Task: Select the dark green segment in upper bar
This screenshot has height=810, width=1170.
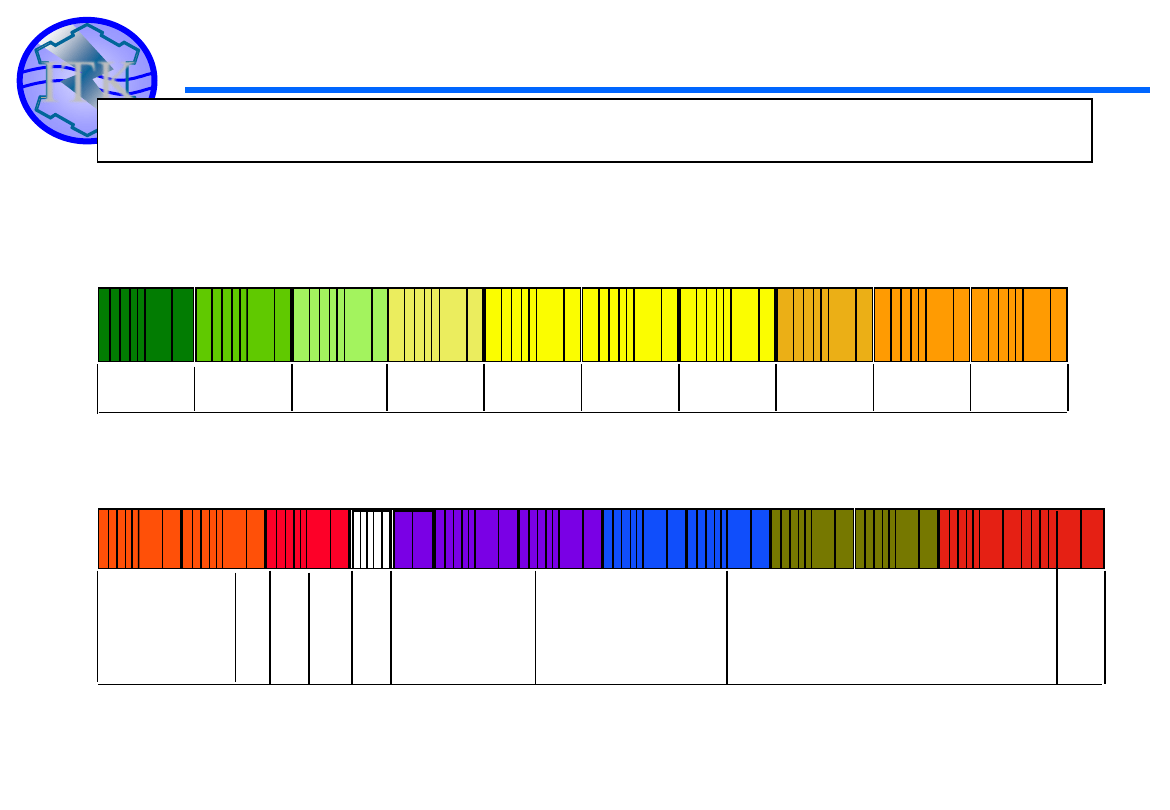Action: tap(146, 324)
